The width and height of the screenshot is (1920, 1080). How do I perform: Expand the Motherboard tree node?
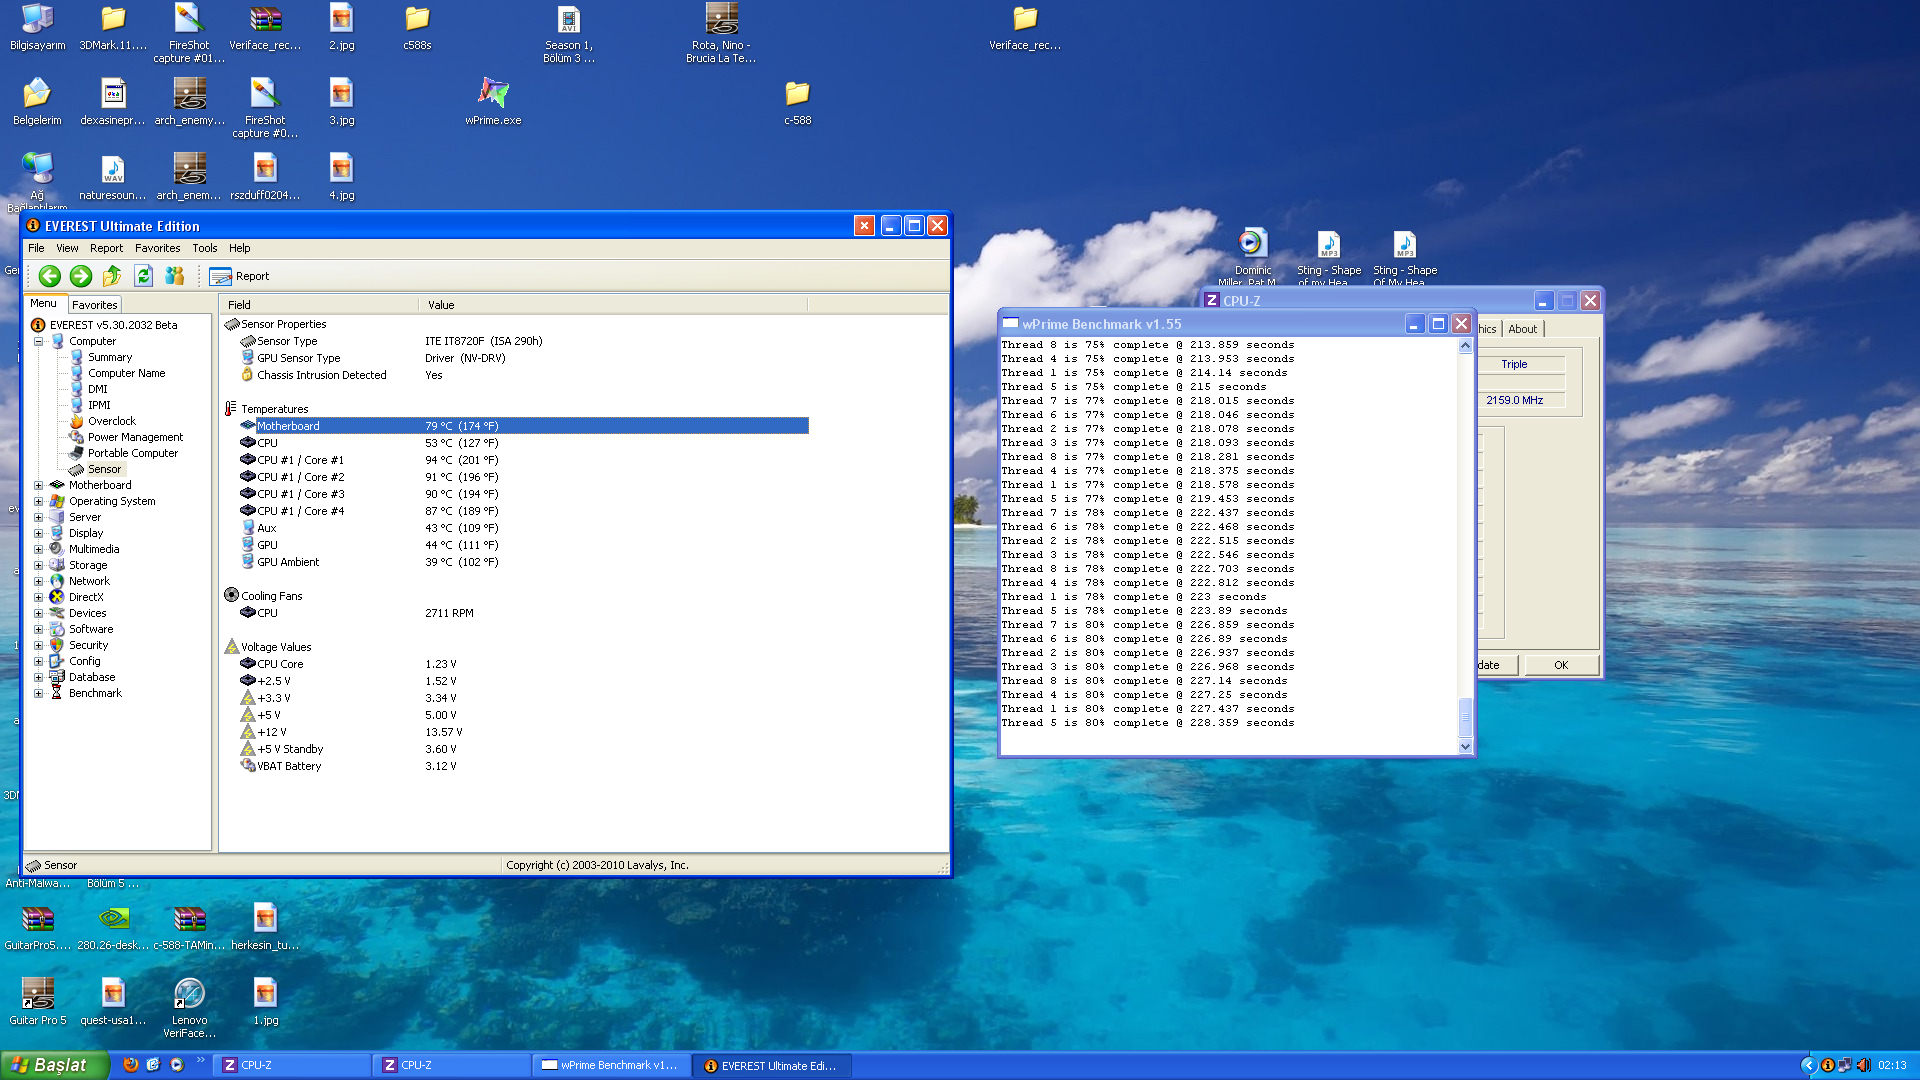click(x=39, y=485)
